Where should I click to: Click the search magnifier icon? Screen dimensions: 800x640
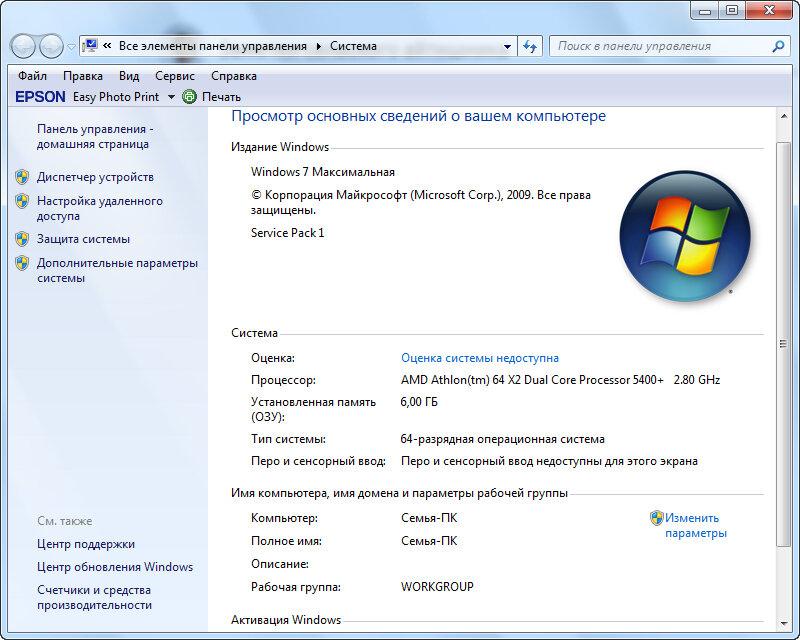778,46
